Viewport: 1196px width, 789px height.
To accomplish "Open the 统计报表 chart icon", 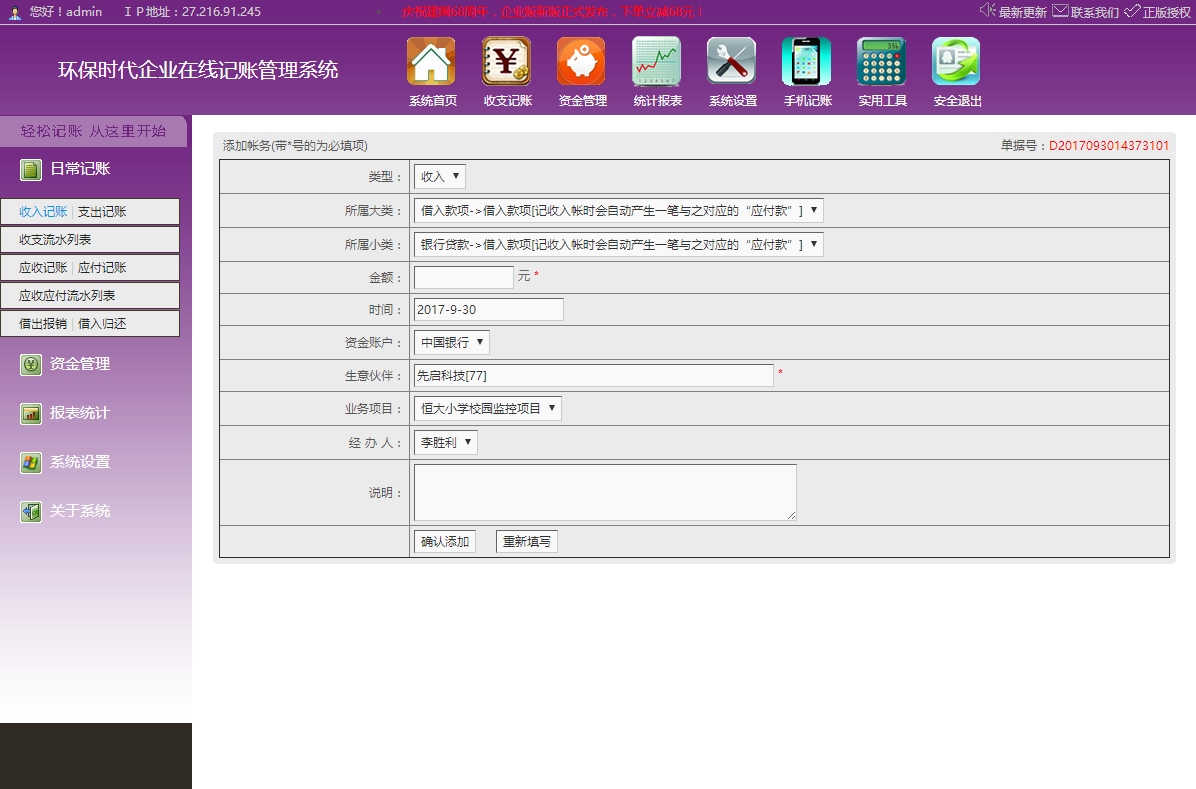I will pos(656,62).
